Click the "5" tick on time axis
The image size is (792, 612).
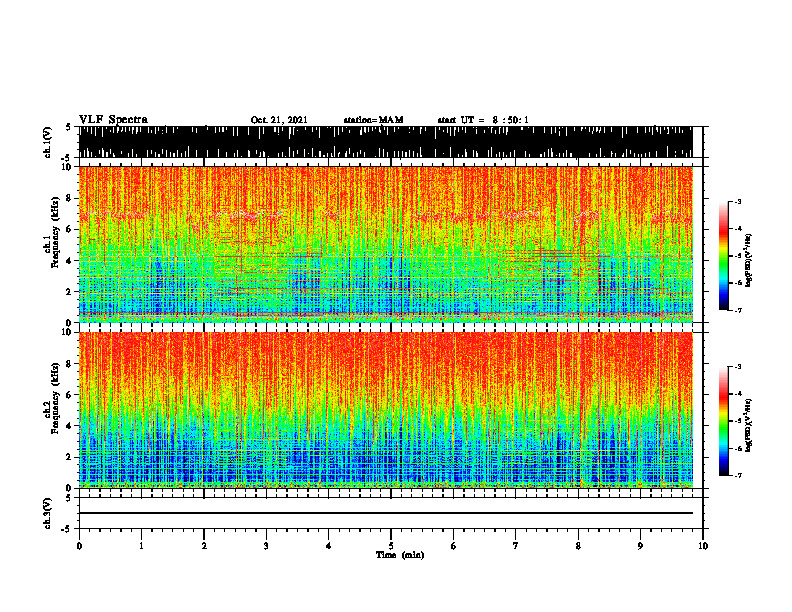pyautogui.click(x=391, y=546)
